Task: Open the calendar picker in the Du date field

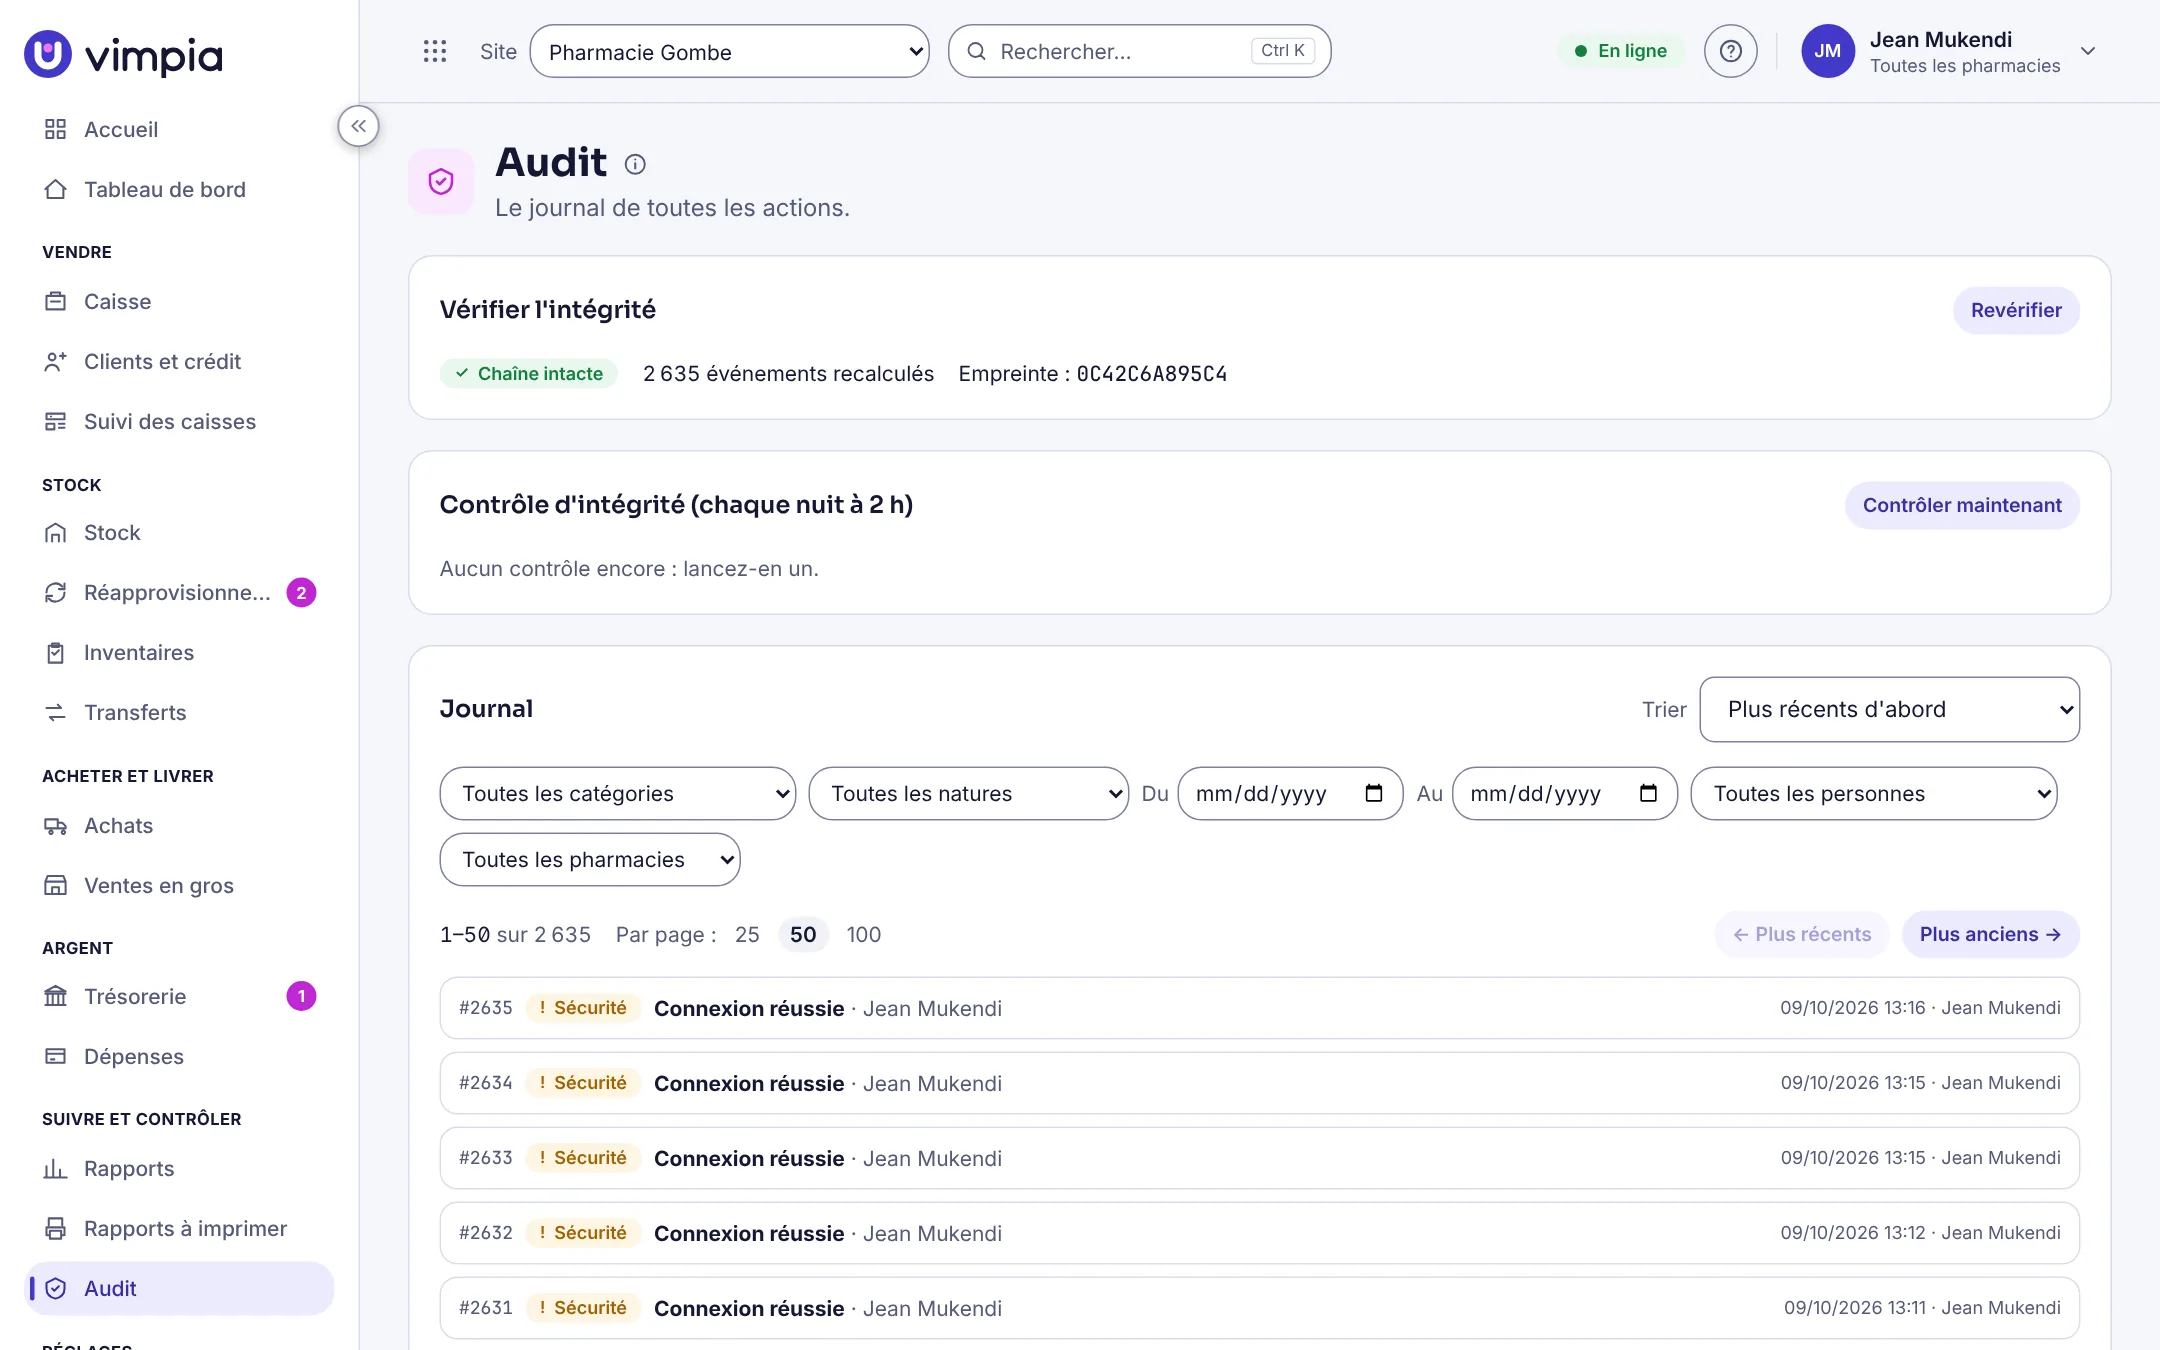Action: click(1374, 793)
